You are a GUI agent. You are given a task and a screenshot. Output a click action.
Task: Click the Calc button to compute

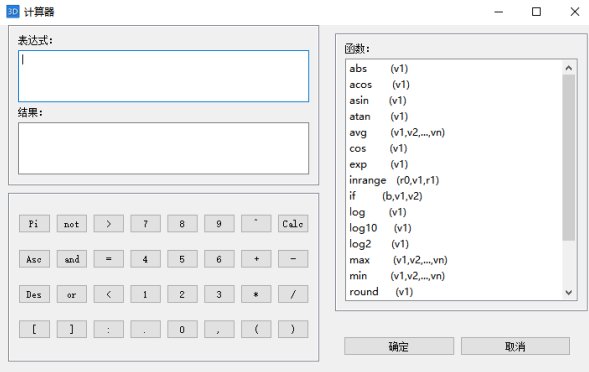click(x=293, y=224)
